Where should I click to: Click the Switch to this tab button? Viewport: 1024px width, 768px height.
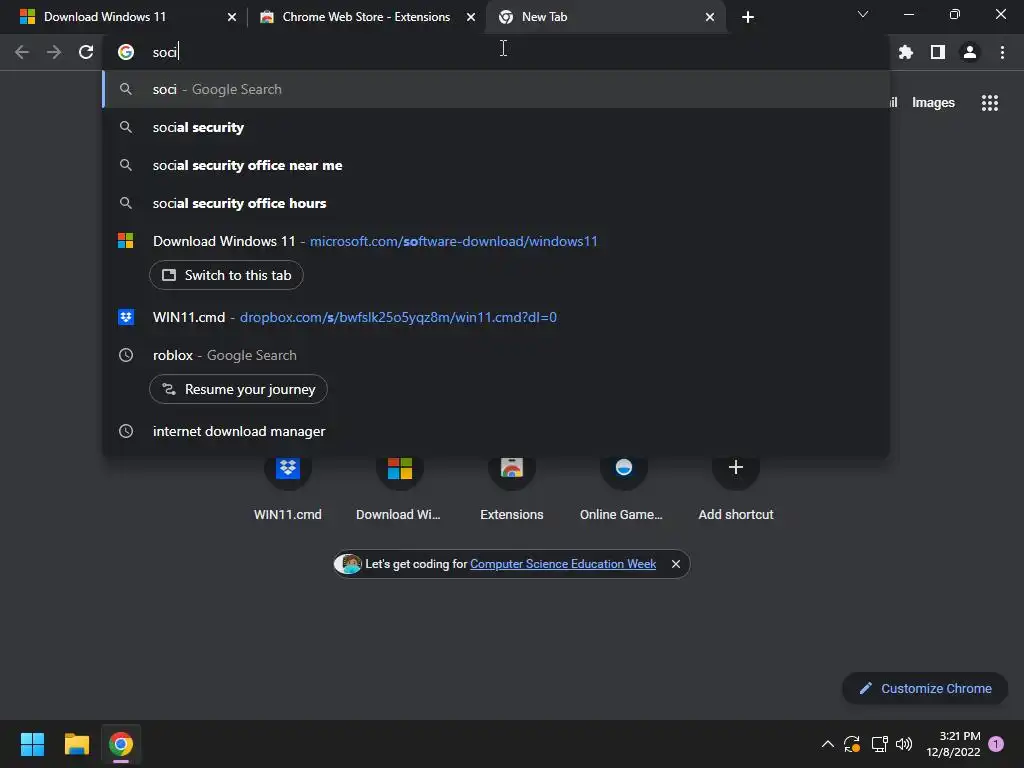(226, 275)
